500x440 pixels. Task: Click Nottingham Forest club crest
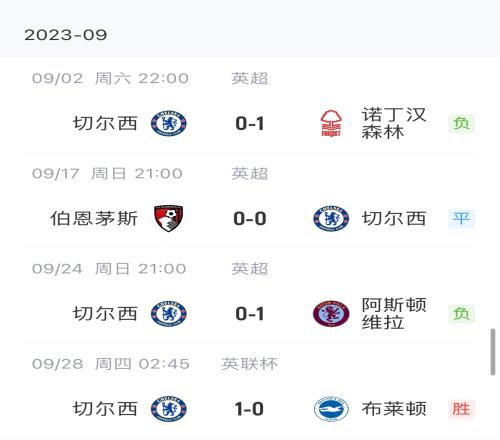pyautogui.click(x=331, y=123)
